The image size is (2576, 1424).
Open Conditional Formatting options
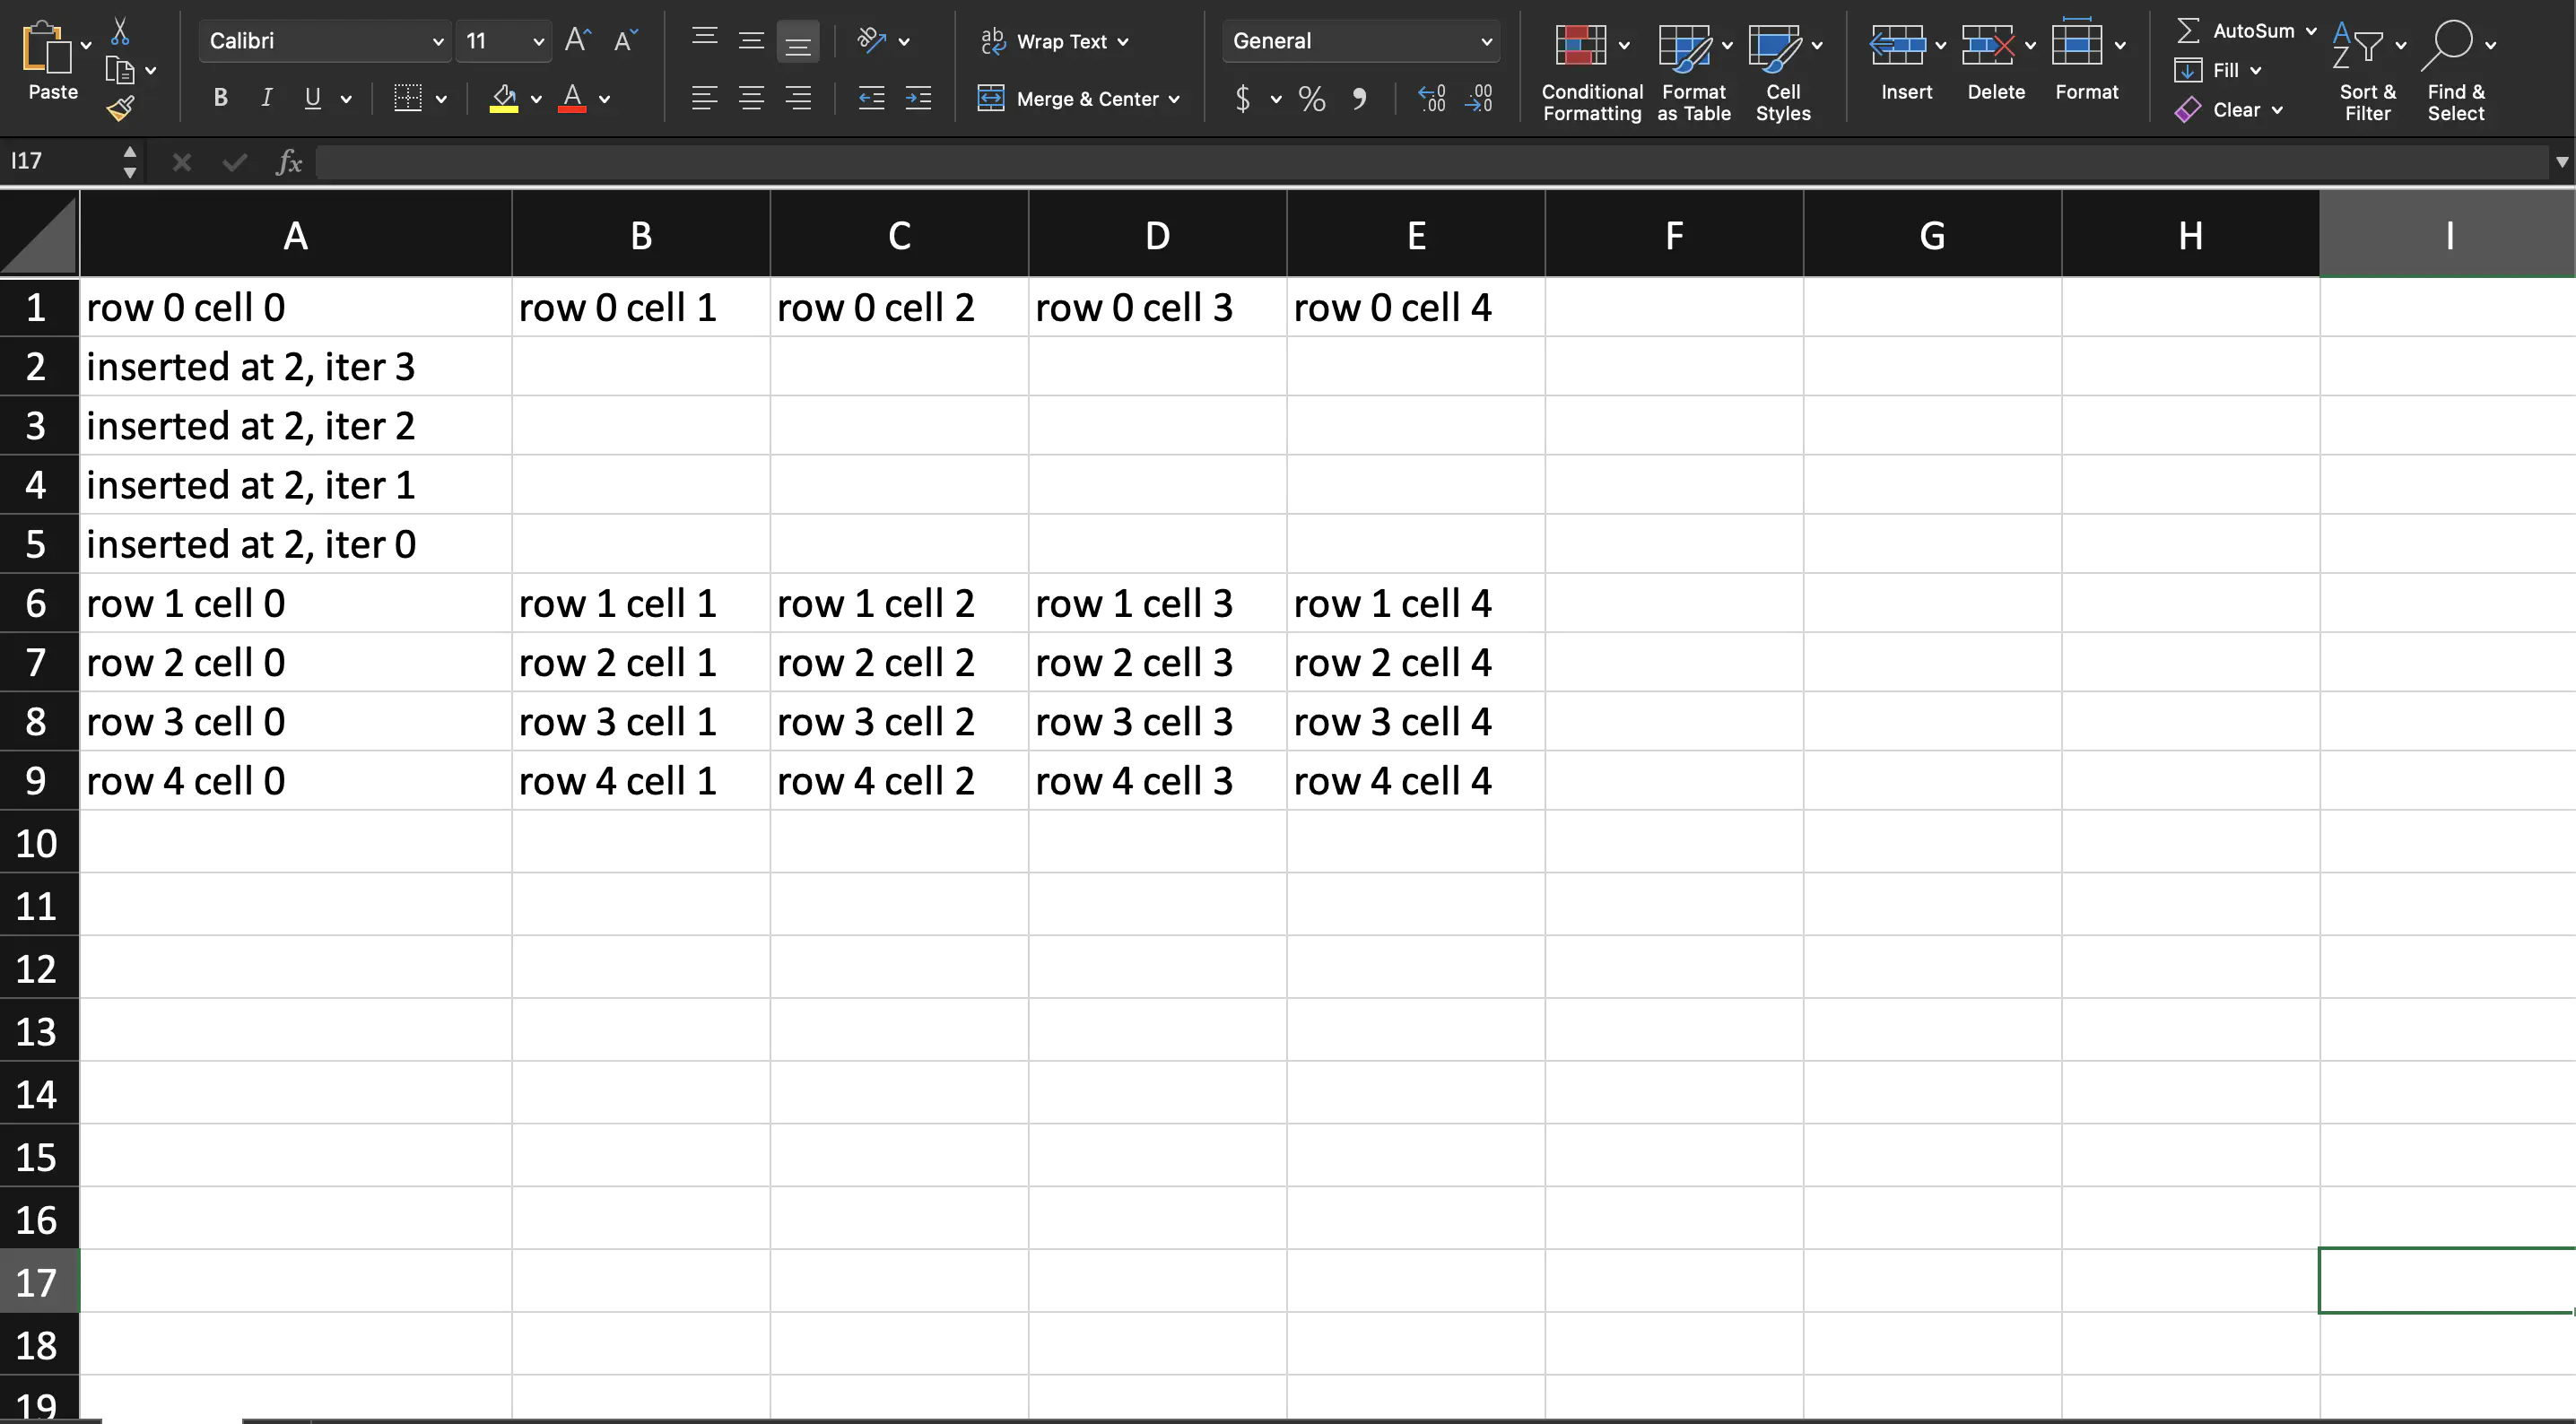click(x=1591, y=70)
